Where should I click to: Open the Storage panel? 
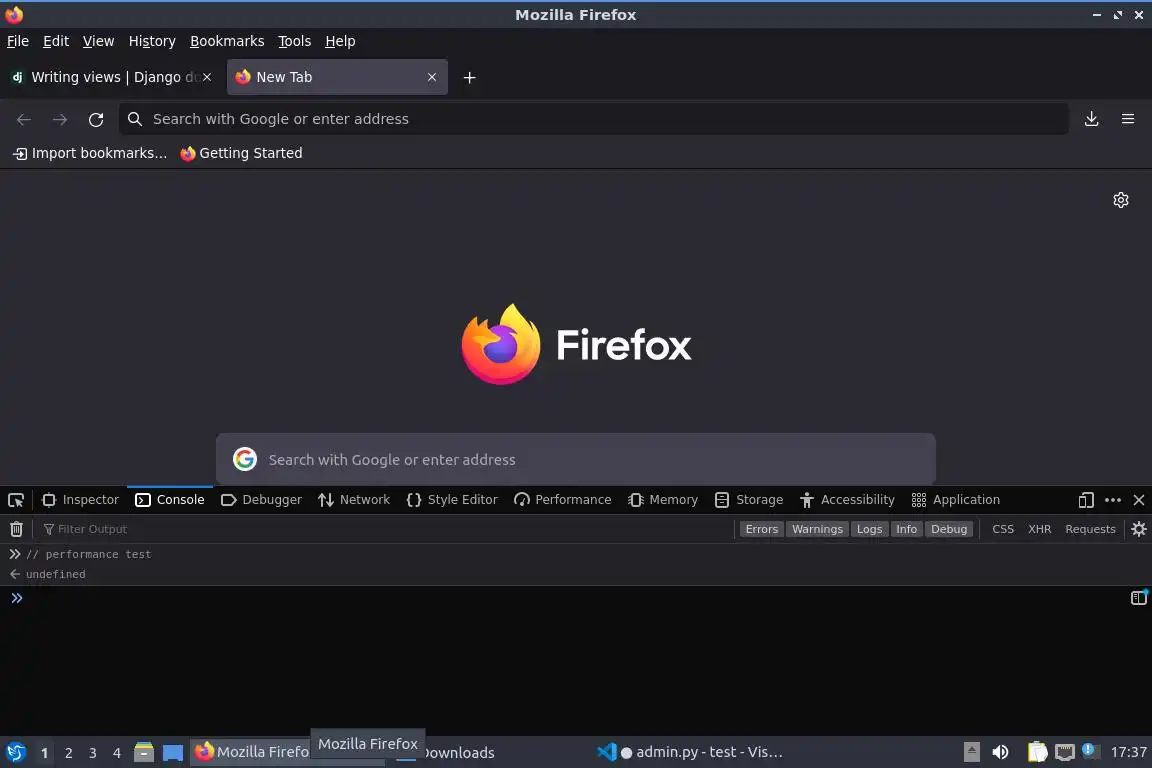(749, 500)
